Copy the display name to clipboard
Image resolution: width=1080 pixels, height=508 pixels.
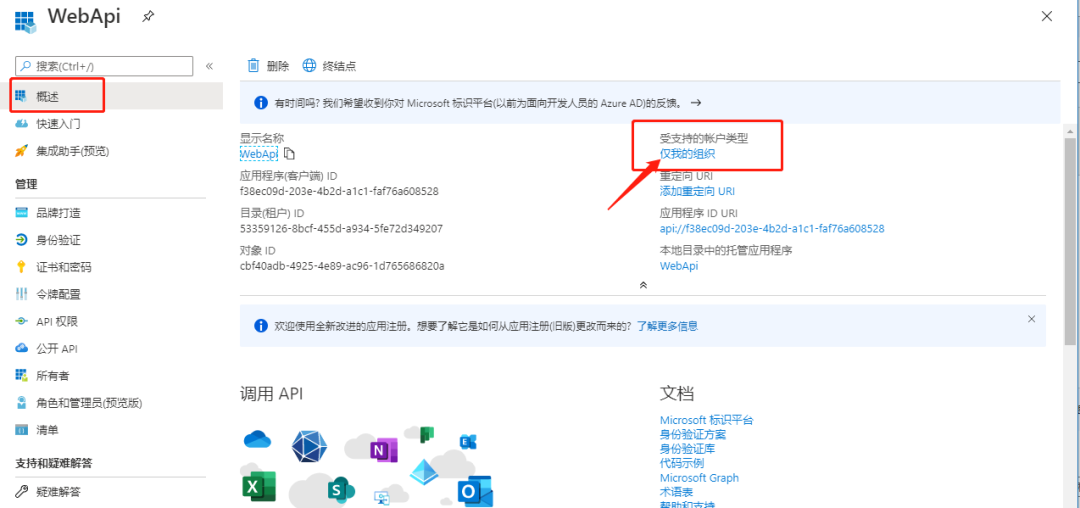[289, 154]
